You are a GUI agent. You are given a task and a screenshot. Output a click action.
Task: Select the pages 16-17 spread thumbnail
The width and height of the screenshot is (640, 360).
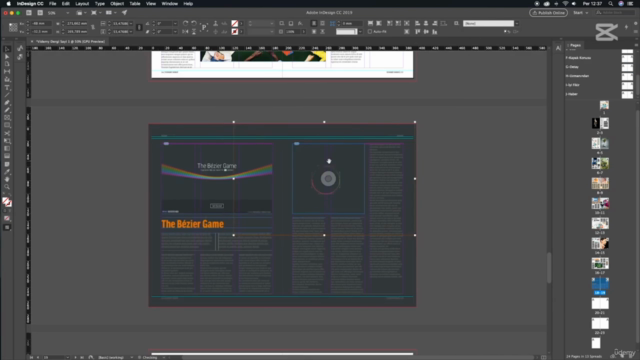coord(600,263)
